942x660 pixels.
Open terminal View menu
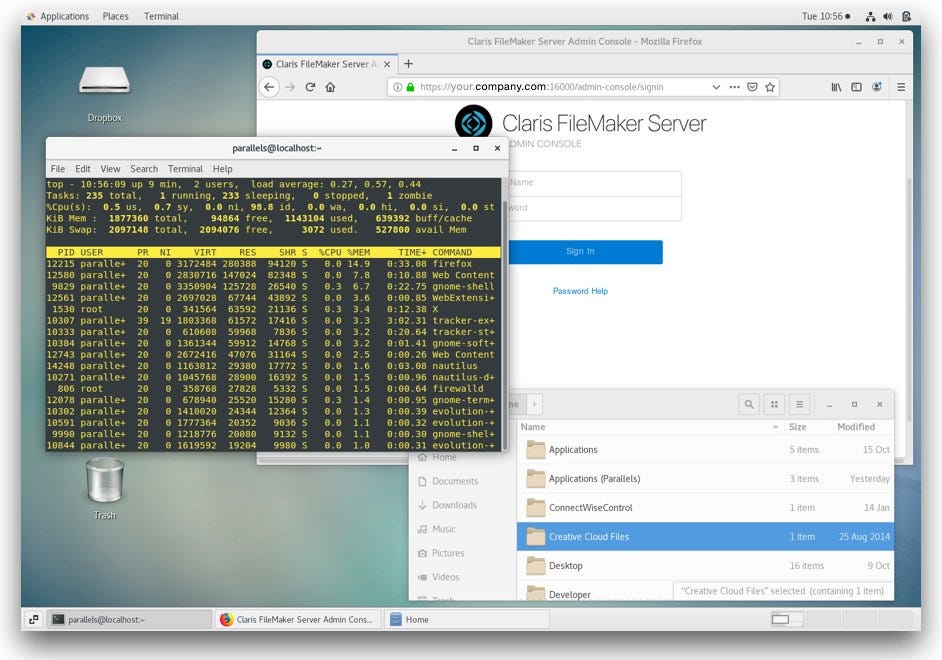tap(110, 169)
